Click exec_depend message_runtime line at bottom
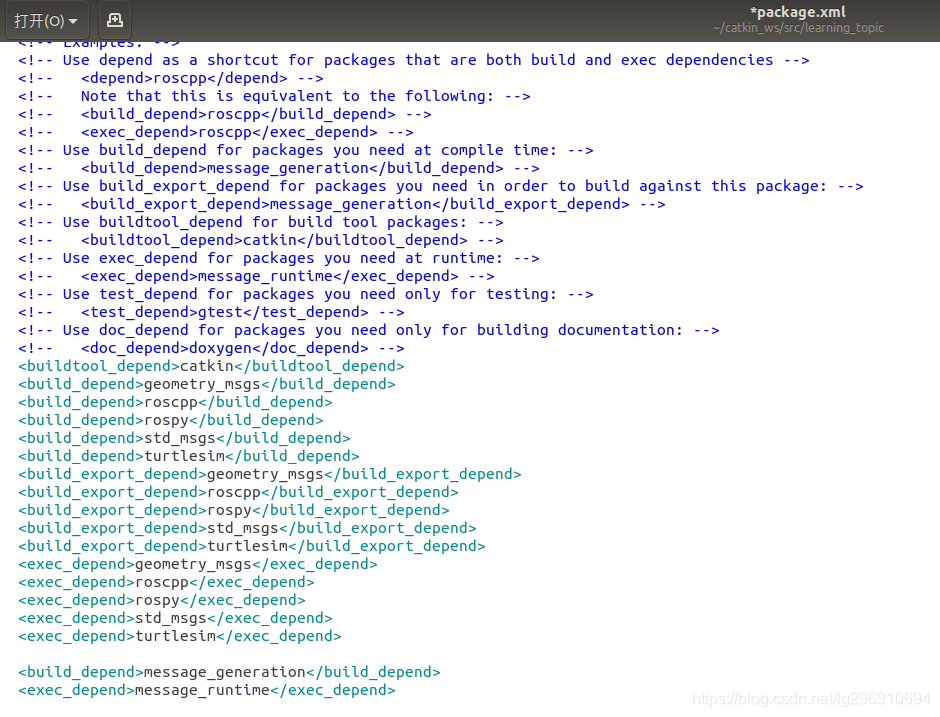Image resolution: width=940 pixels, height=717 pixels. pos(207,689)
